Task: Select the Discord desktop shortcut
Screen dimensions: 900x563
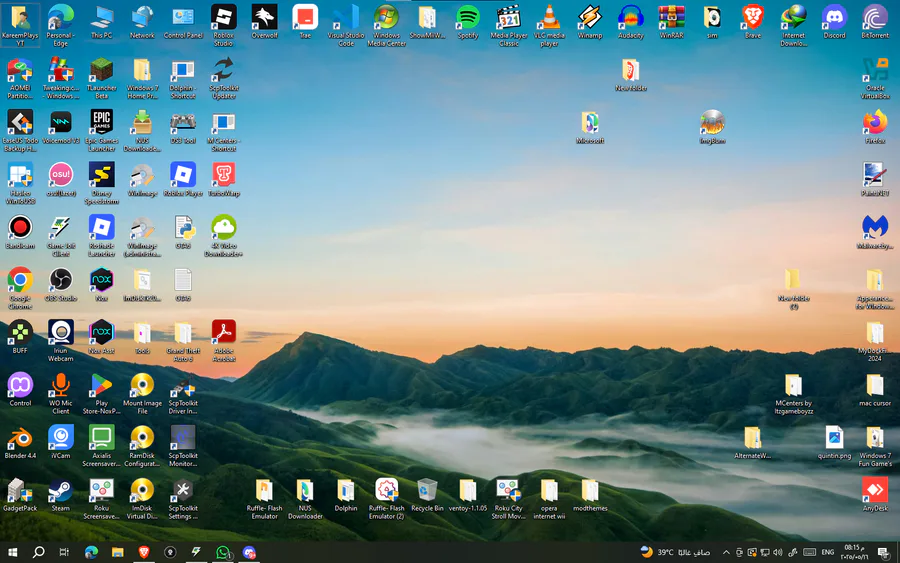Action: 835,22
